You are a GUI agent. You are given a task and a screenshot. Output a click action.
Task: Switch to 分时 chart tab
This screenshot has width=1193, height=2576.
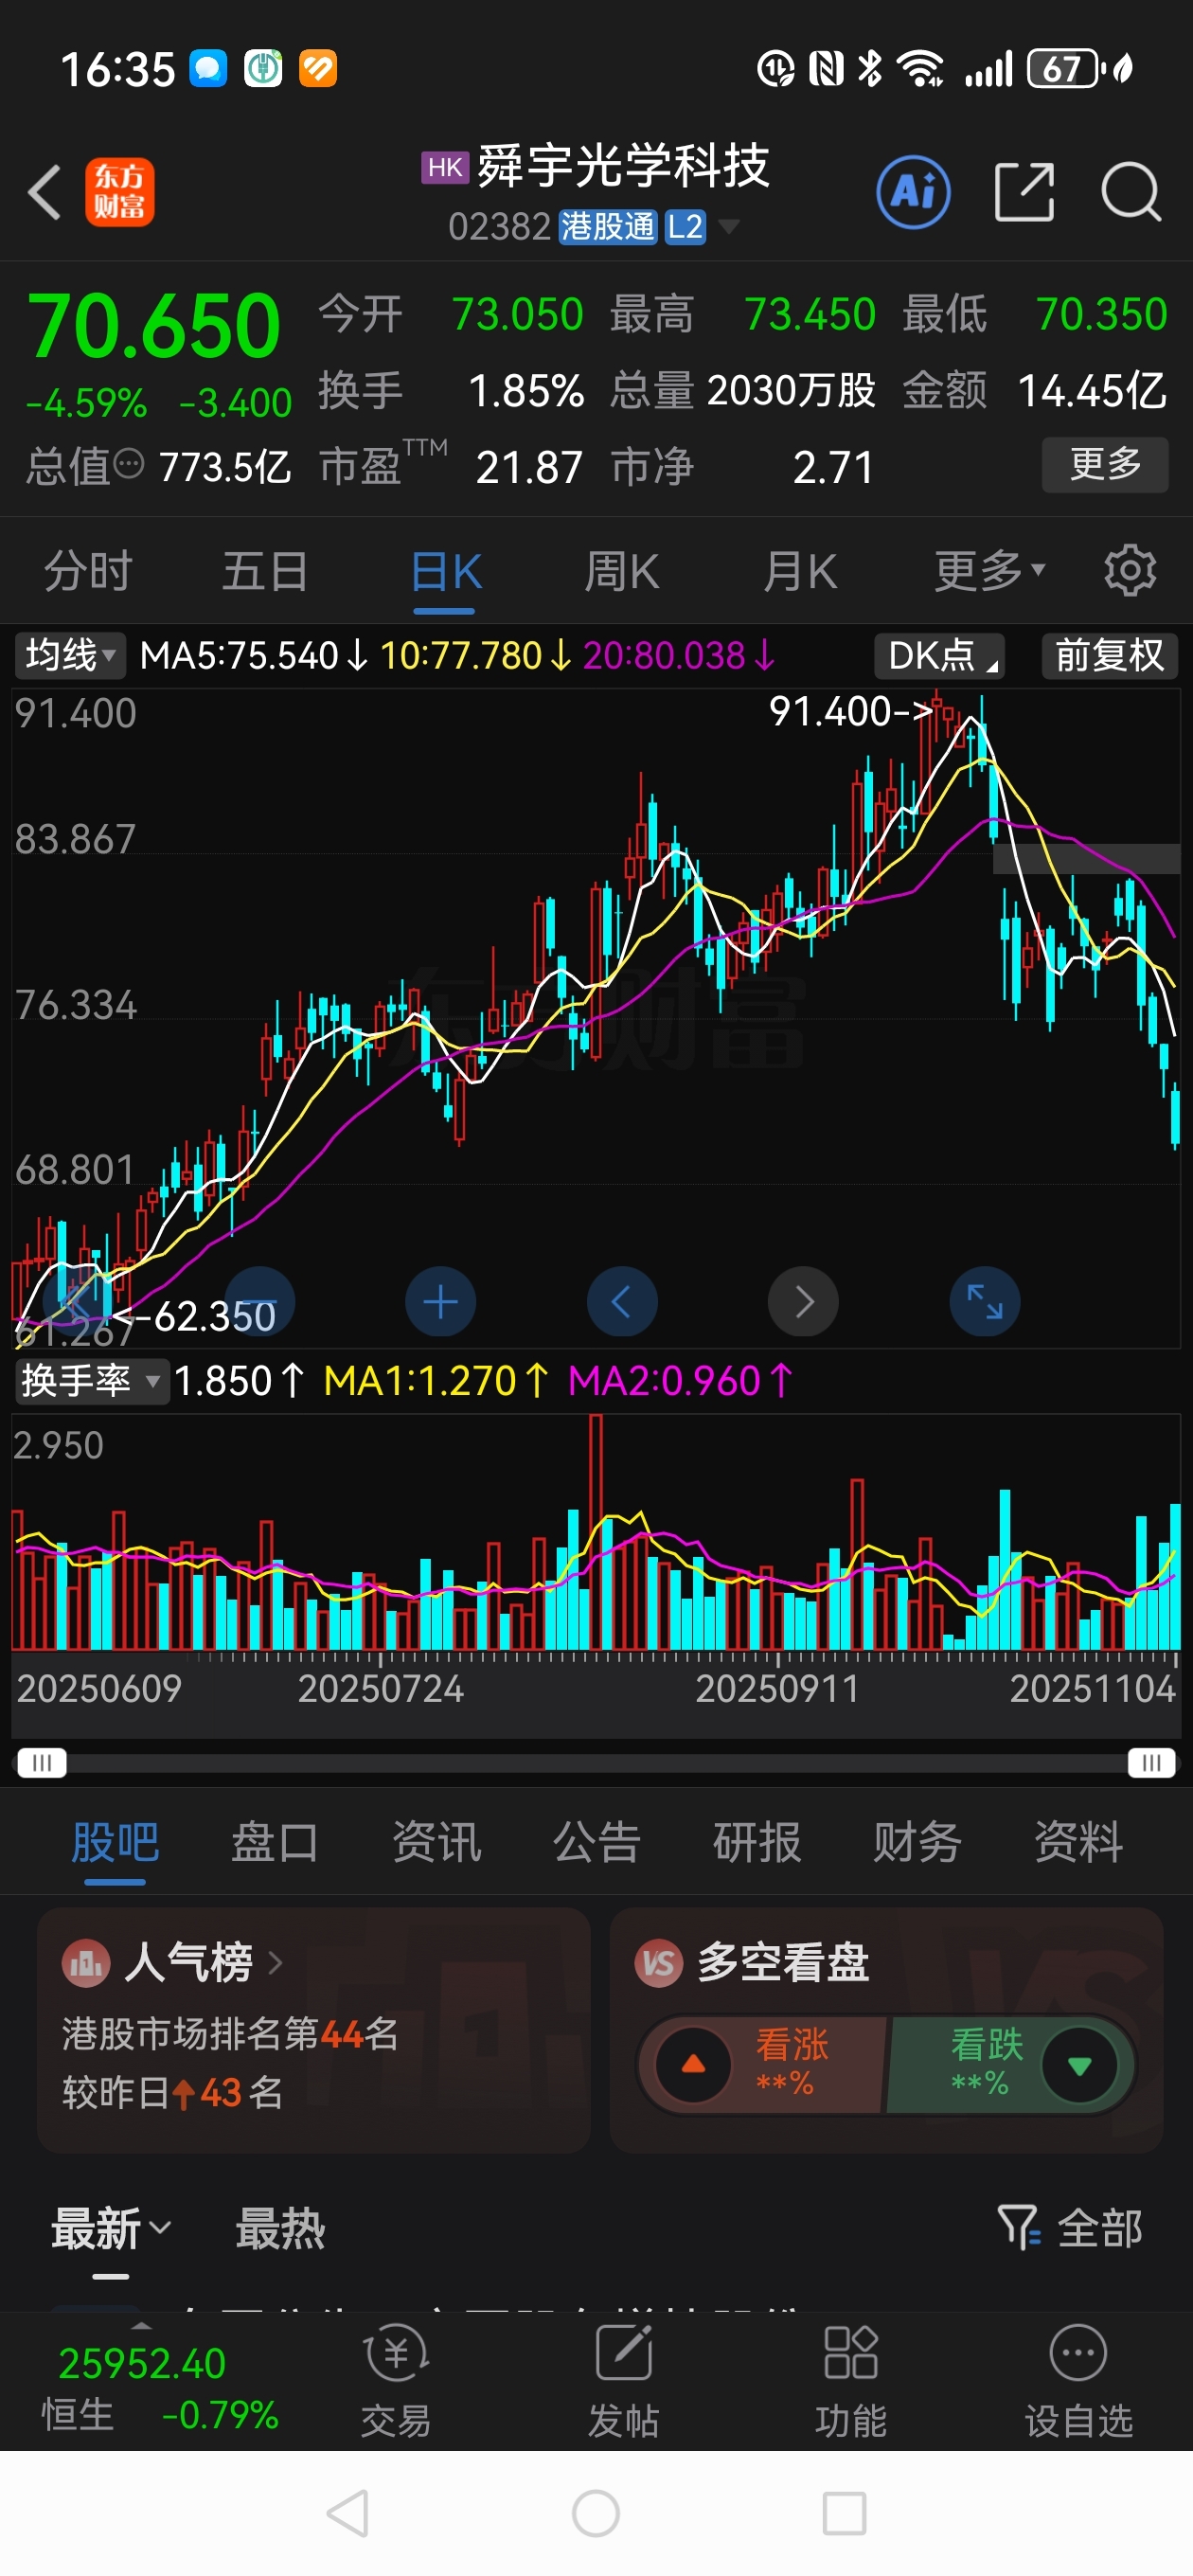(x=88, y=571)
